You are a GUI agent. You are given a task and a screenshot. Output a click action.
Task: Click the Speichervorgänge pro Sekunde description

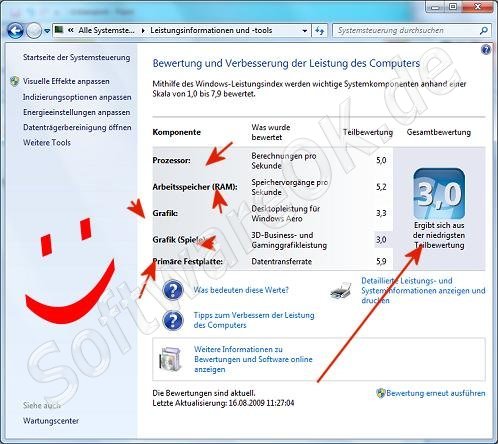[289, 187]
